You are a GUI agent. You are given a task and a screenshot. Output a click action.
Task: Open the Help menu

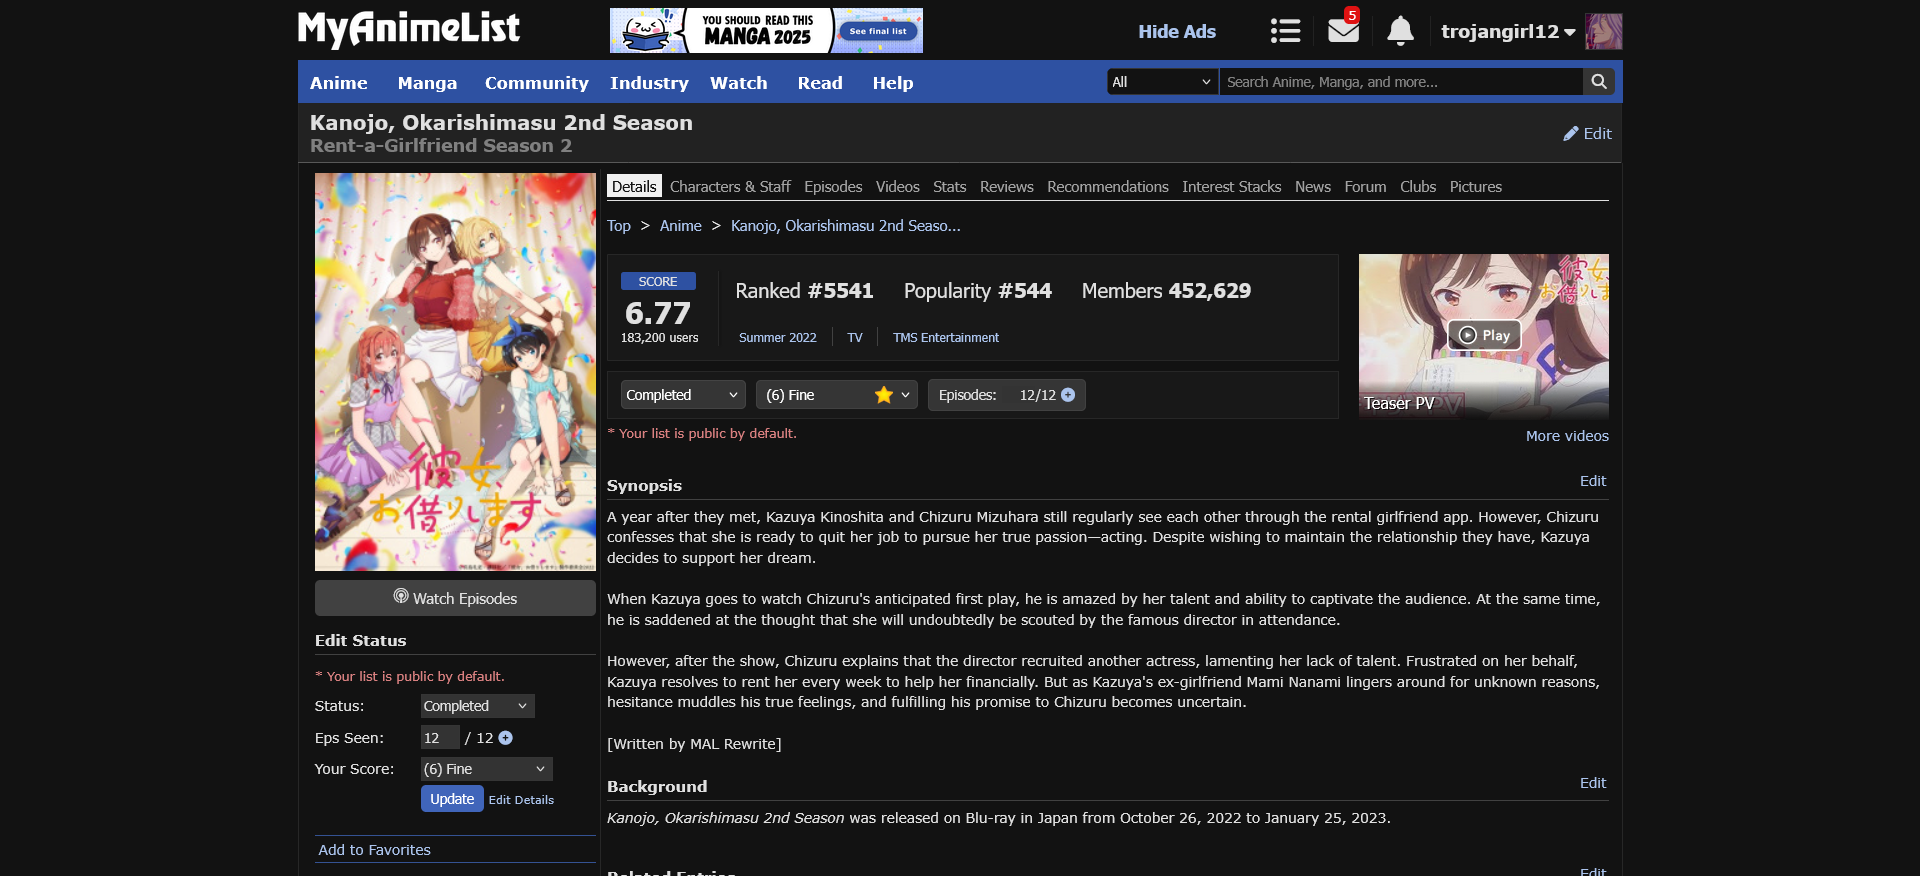click(x=892, y=83)
